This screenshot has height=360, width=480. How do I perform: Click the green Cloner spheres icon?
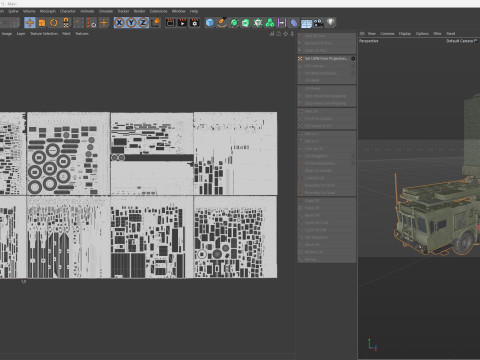point(270,23)
